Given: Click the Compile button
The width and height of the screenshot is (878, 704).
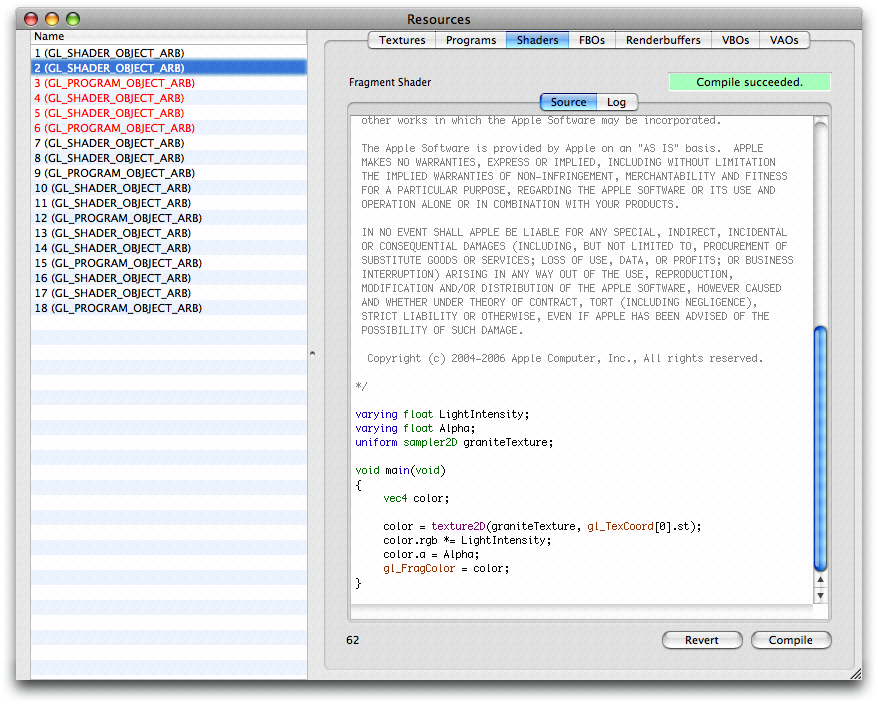Looking at the screenshot, I should click(791, 640).
